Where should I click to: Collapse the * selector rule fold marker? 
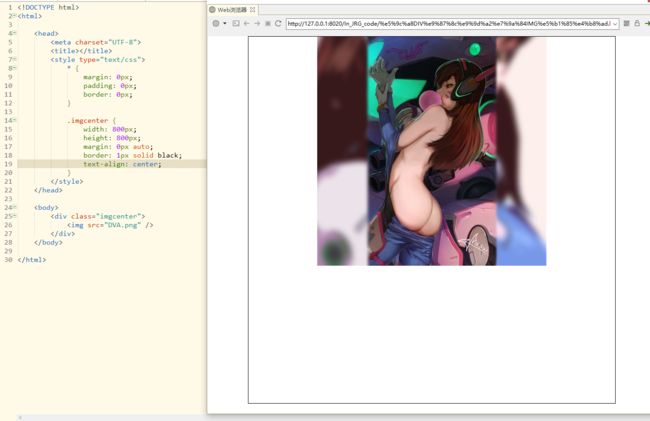[14, 68]
